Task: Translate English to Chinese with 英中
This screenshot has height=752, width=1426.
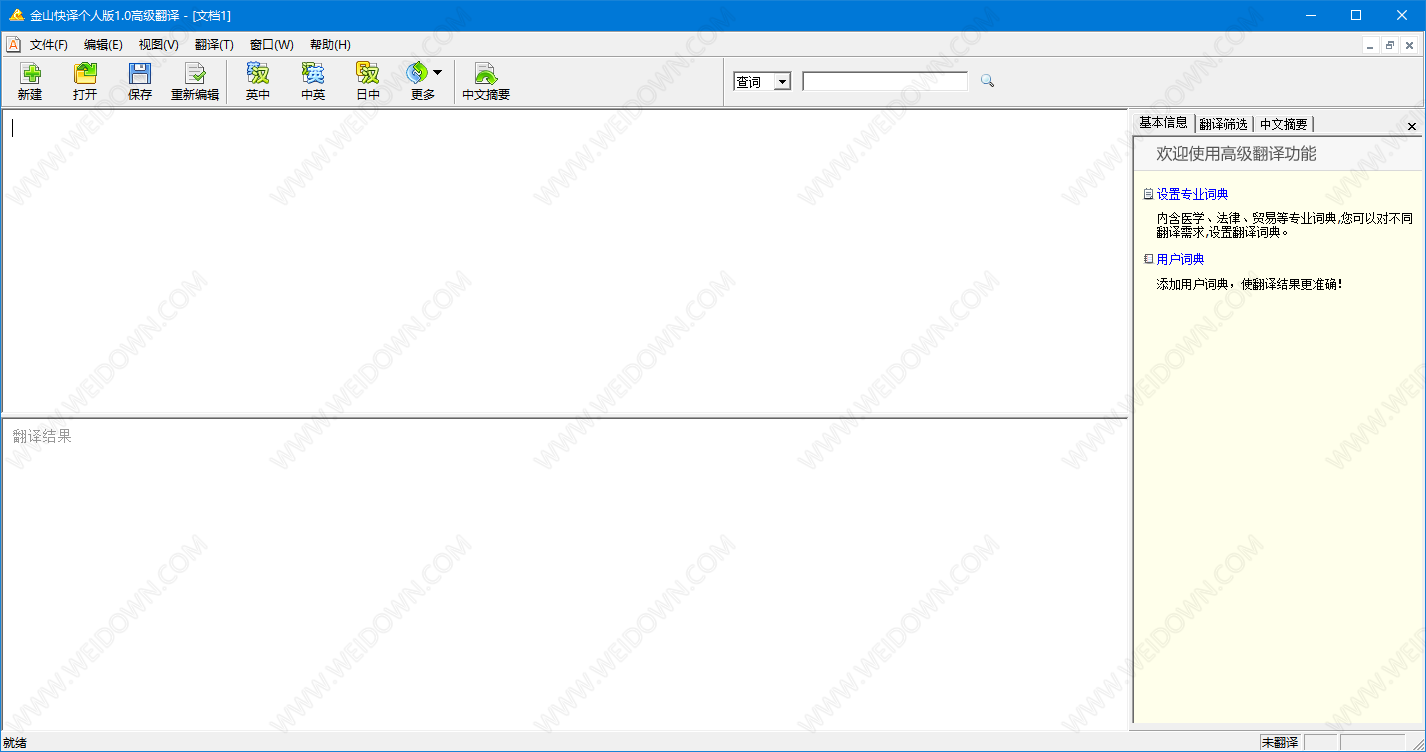Action: click(x=258, y=82)
